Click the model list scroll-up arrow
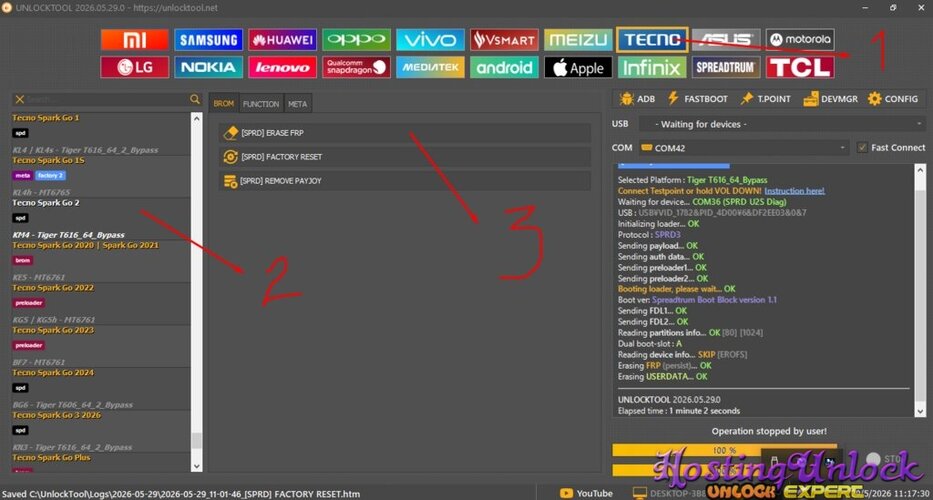 pos(197,118)
